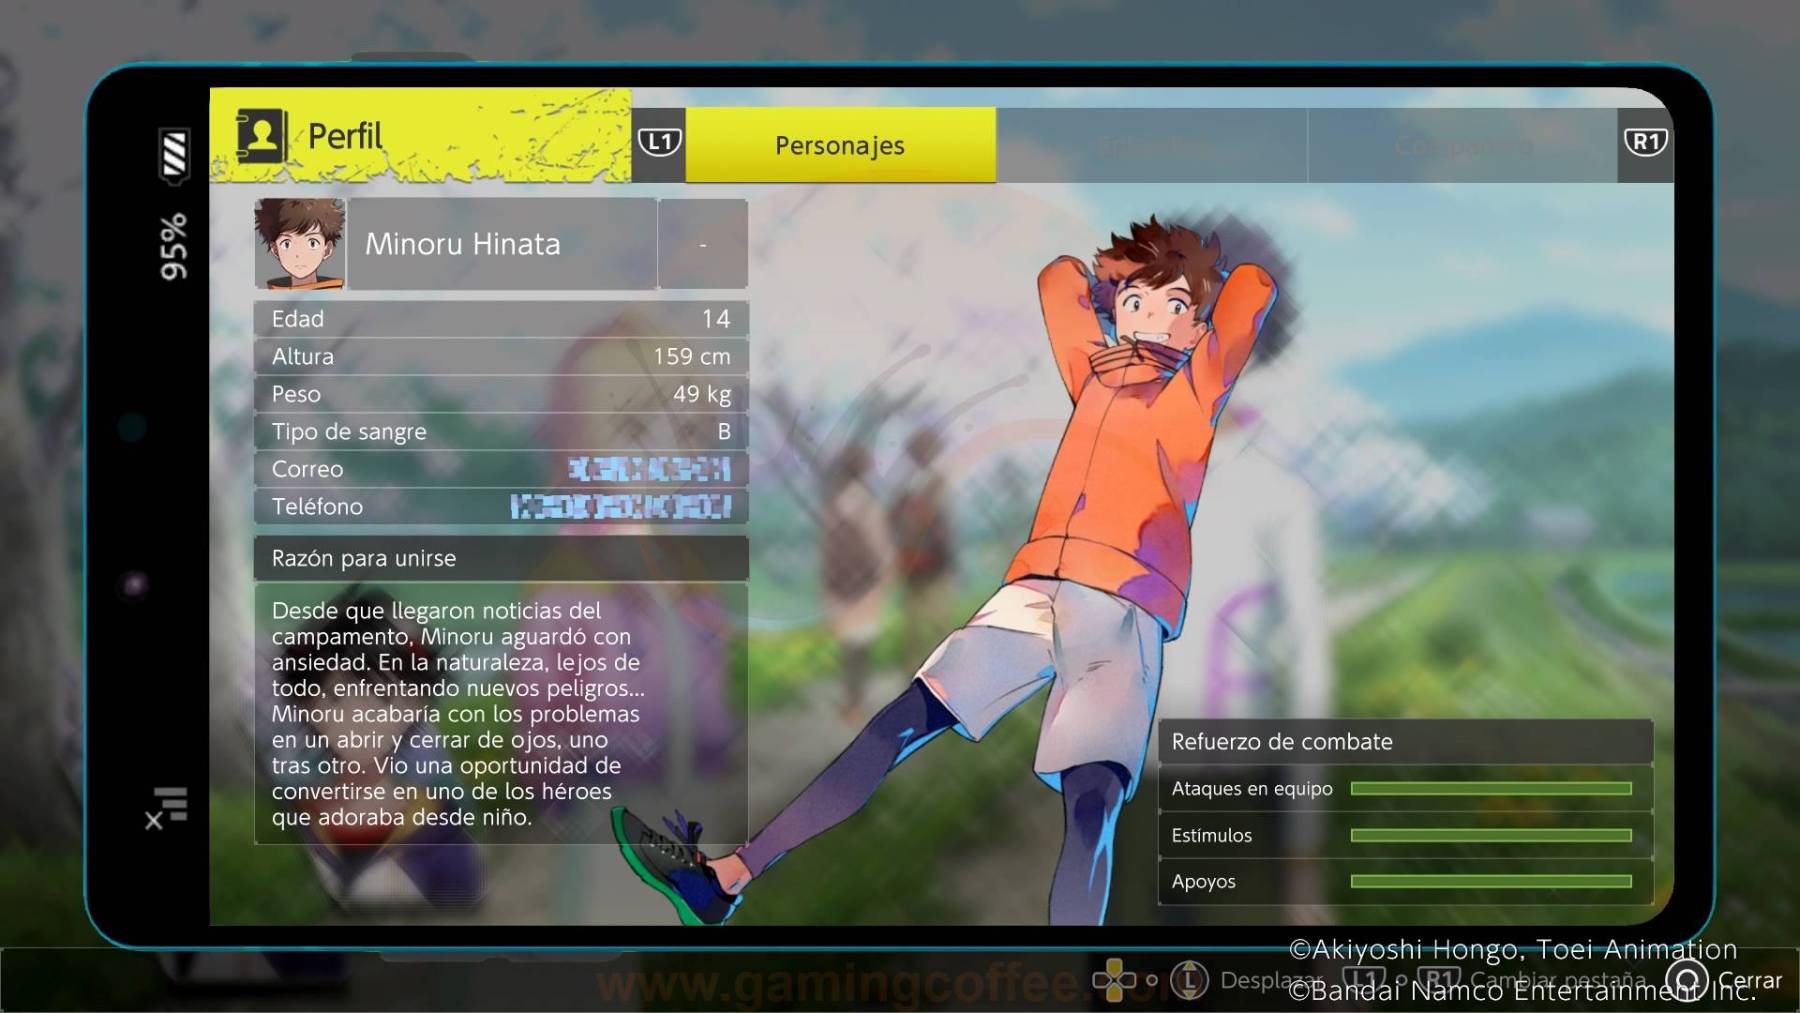Click the 95% battery percentage
1800x1013 pixels.
tap(174, 246)
